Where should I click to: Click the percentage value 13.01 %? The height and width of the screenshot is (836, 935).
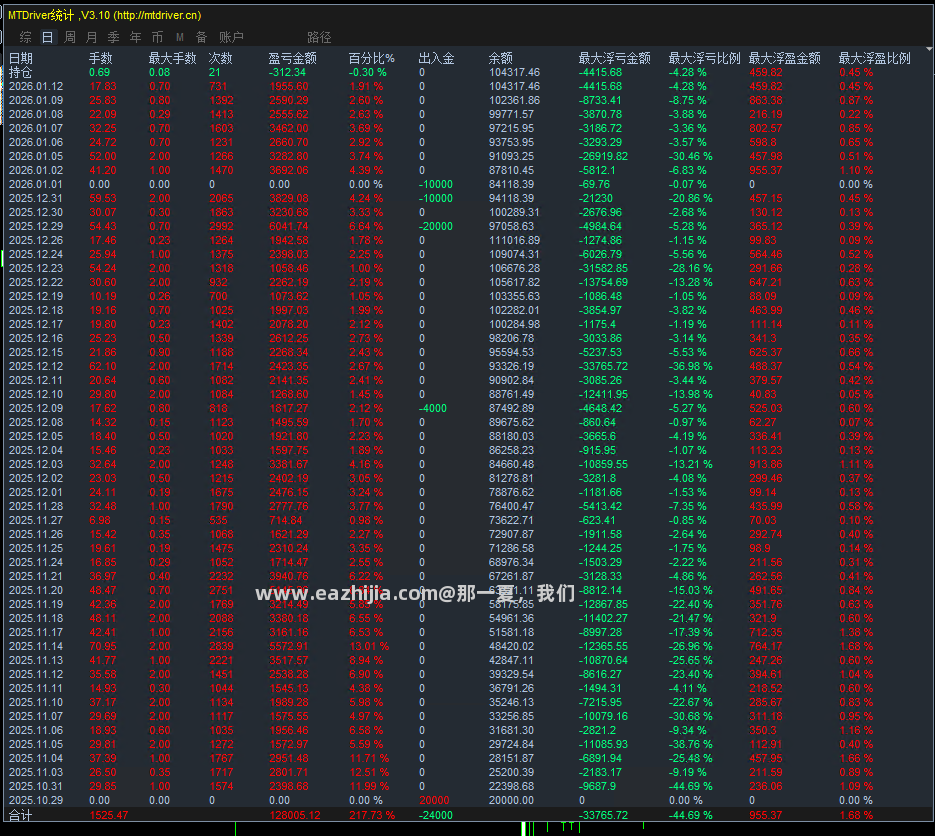pos(369,646)
